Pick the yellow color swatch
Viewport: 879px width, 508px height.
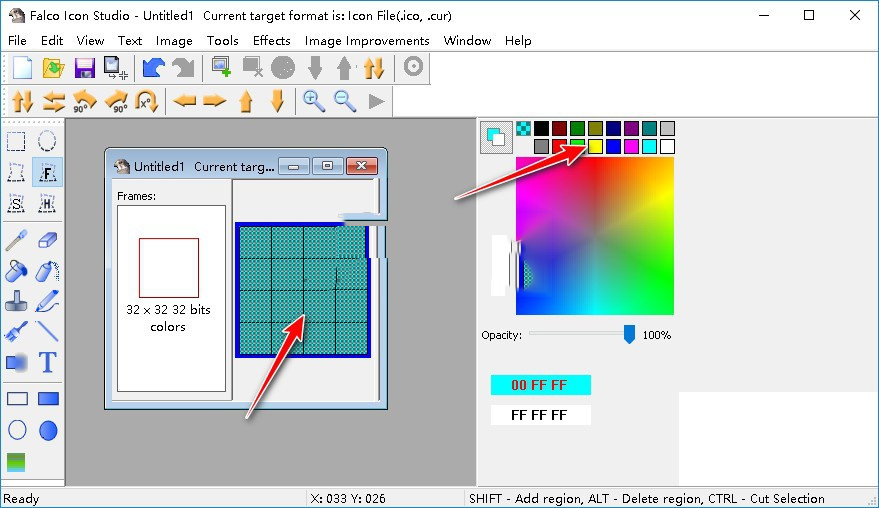595,146
